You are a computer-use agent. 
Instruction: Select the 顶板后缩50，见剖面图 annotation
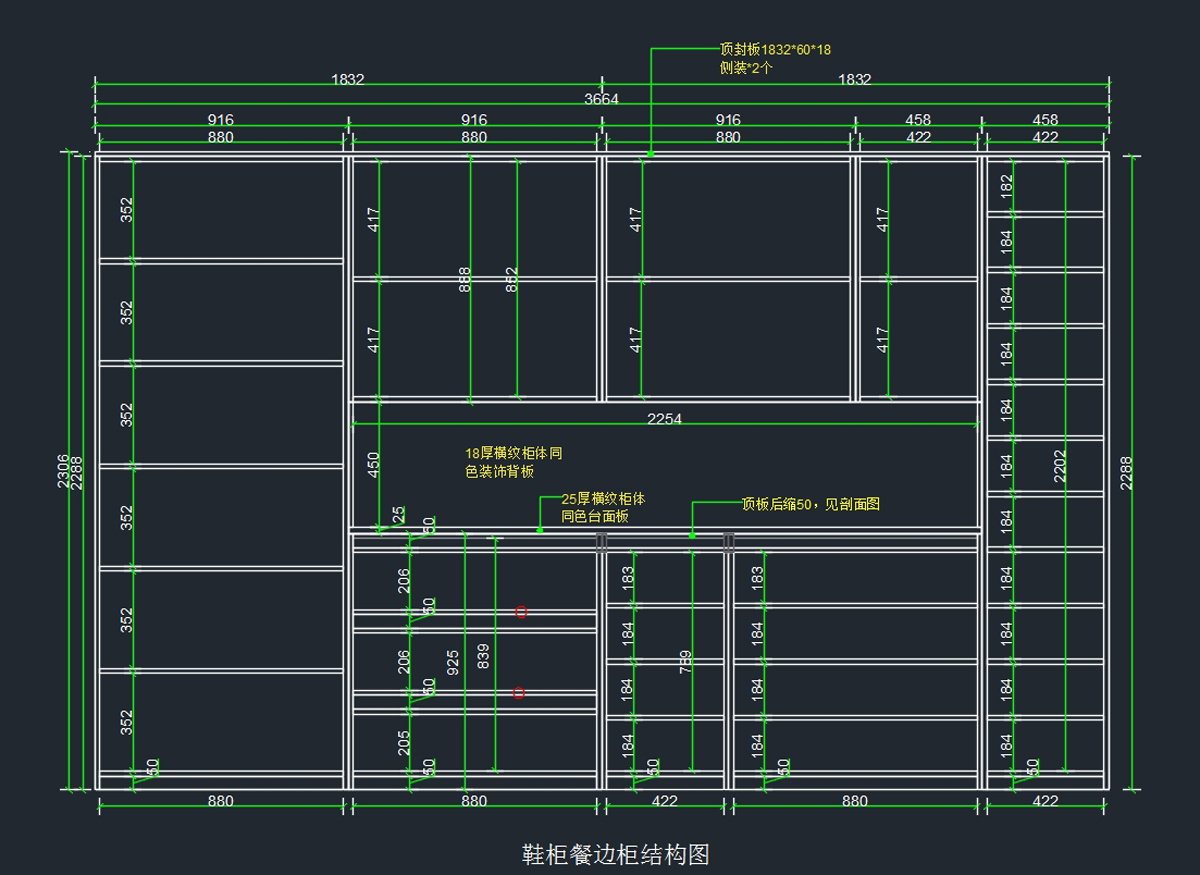point(809,504)
